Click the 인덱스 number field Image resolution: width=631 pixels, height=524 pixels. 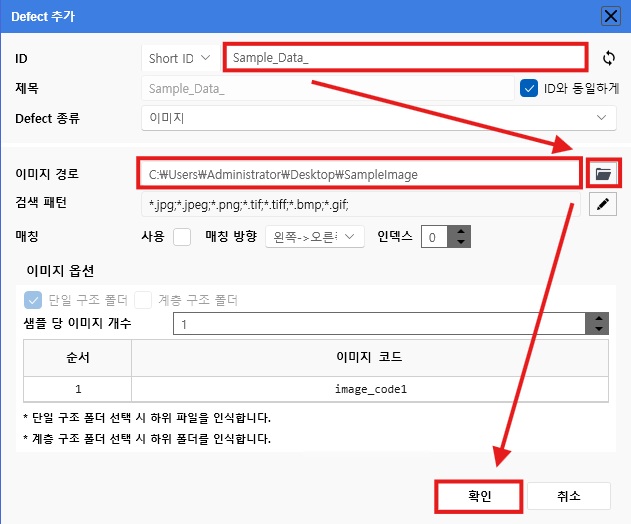point(436,237)
